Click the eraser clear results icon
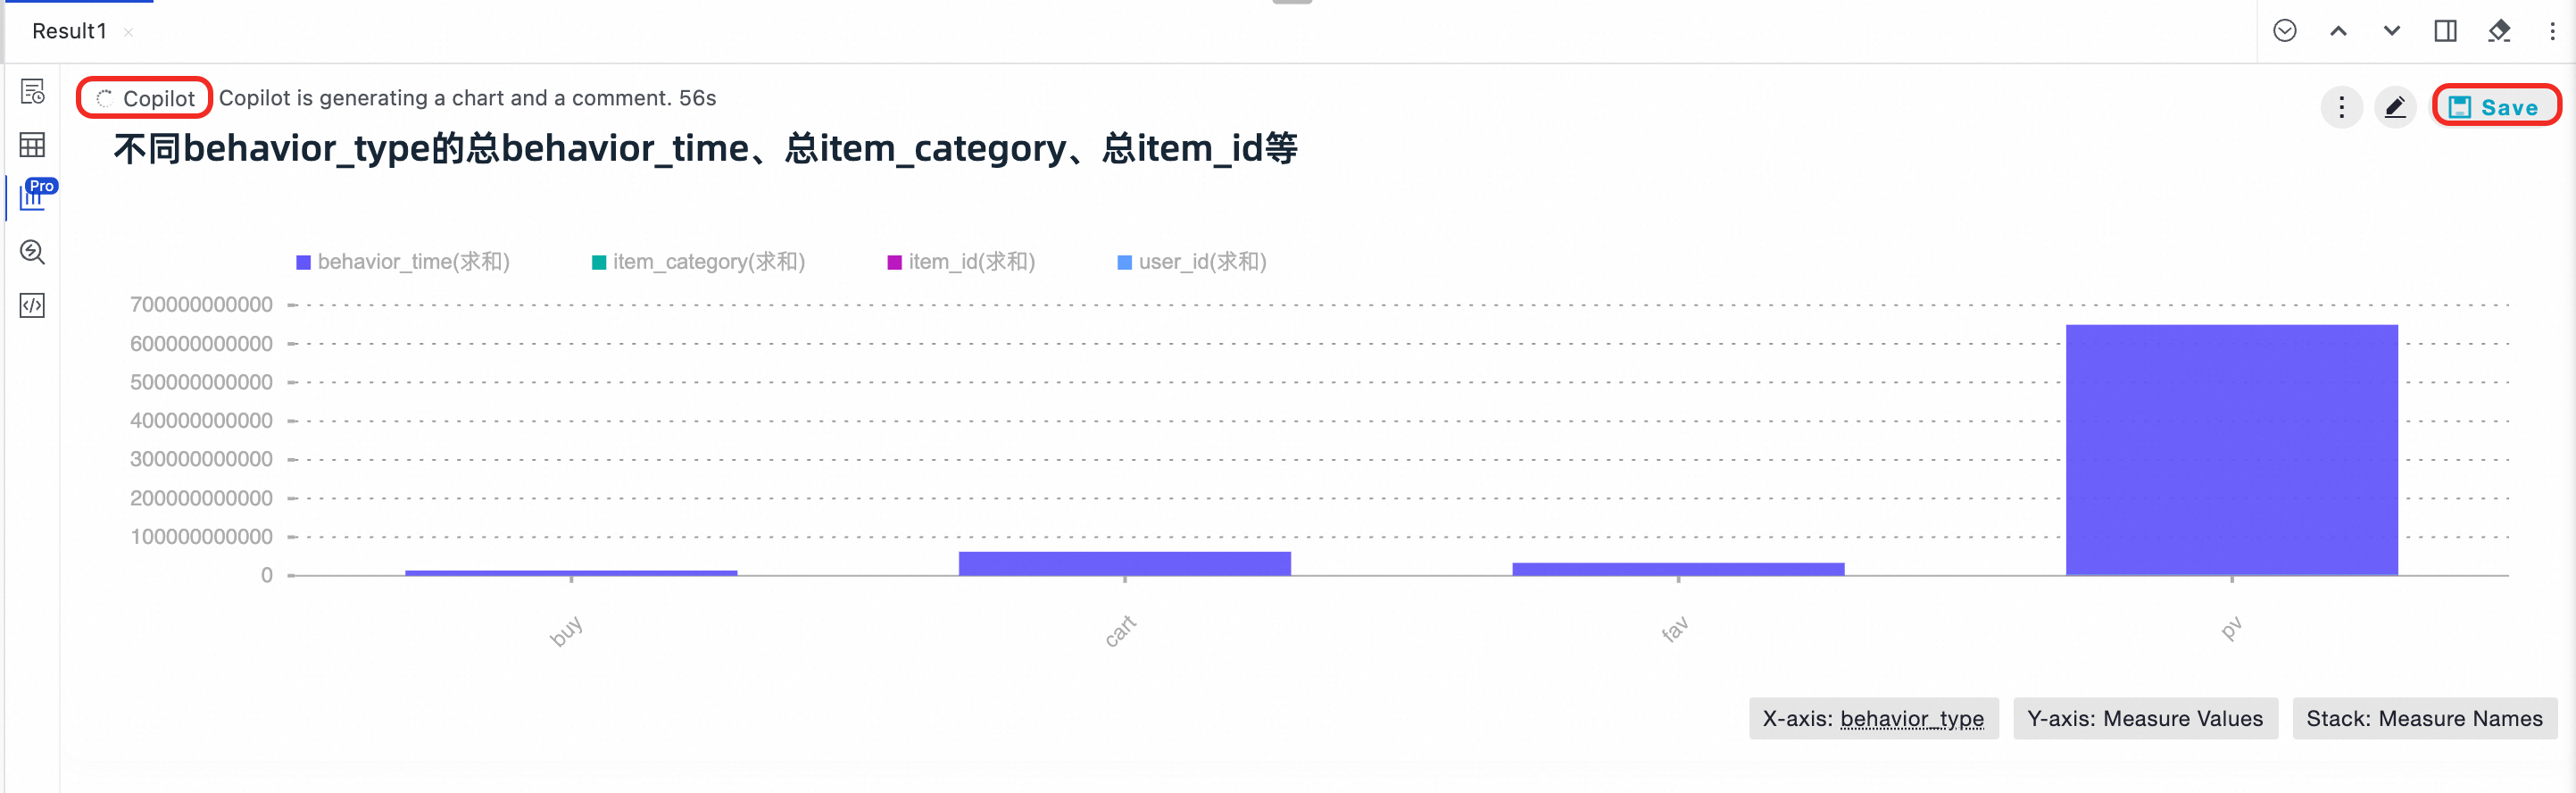The width and height of the screenshot is (2576, 793). [x=2498, y=31]
